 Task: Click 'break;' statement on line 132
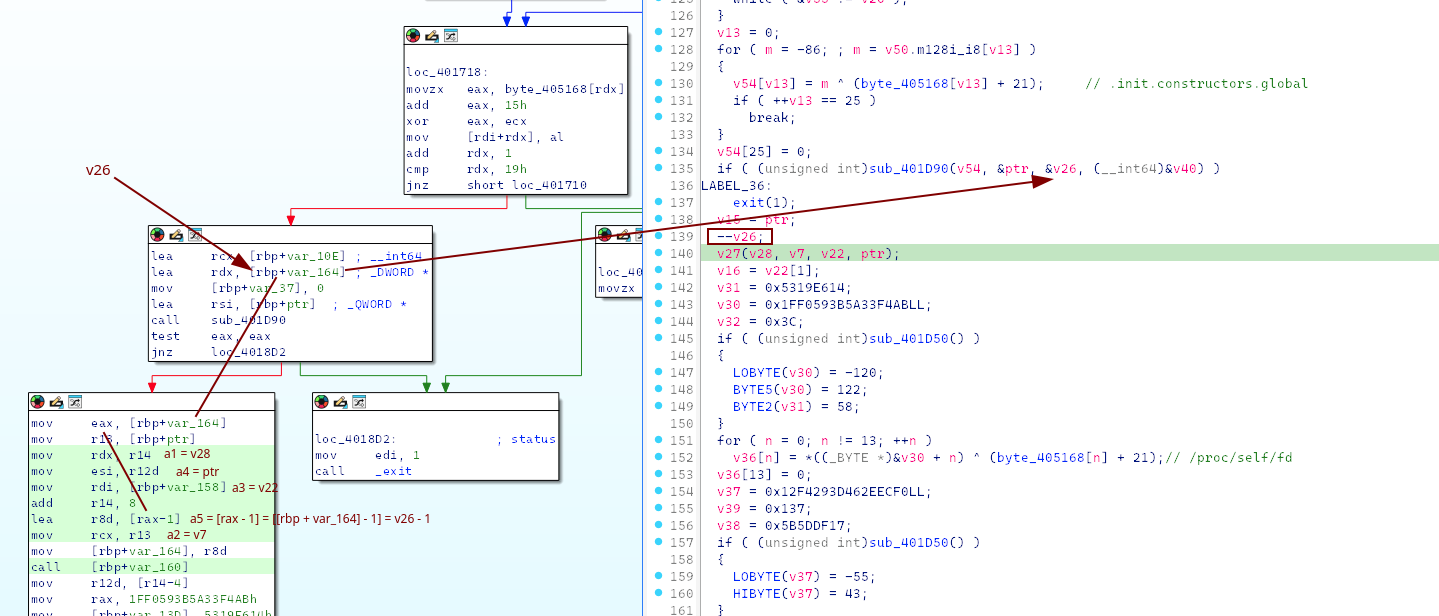tap(772, 117)
